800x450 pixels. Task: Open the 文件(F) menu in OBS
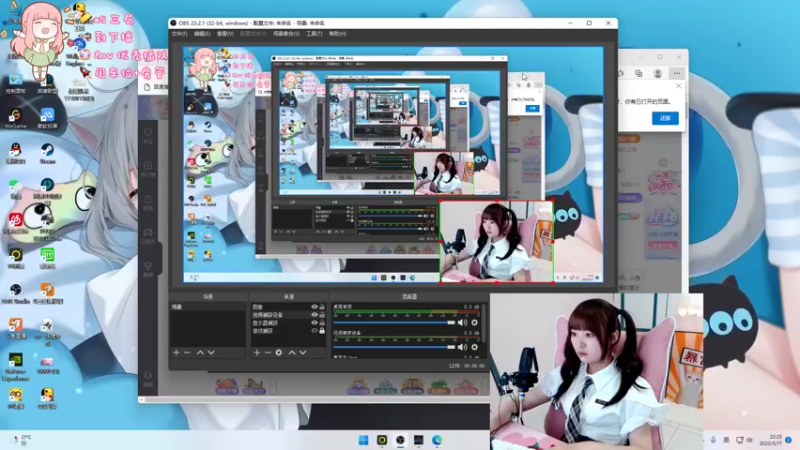tap(180, 34)
